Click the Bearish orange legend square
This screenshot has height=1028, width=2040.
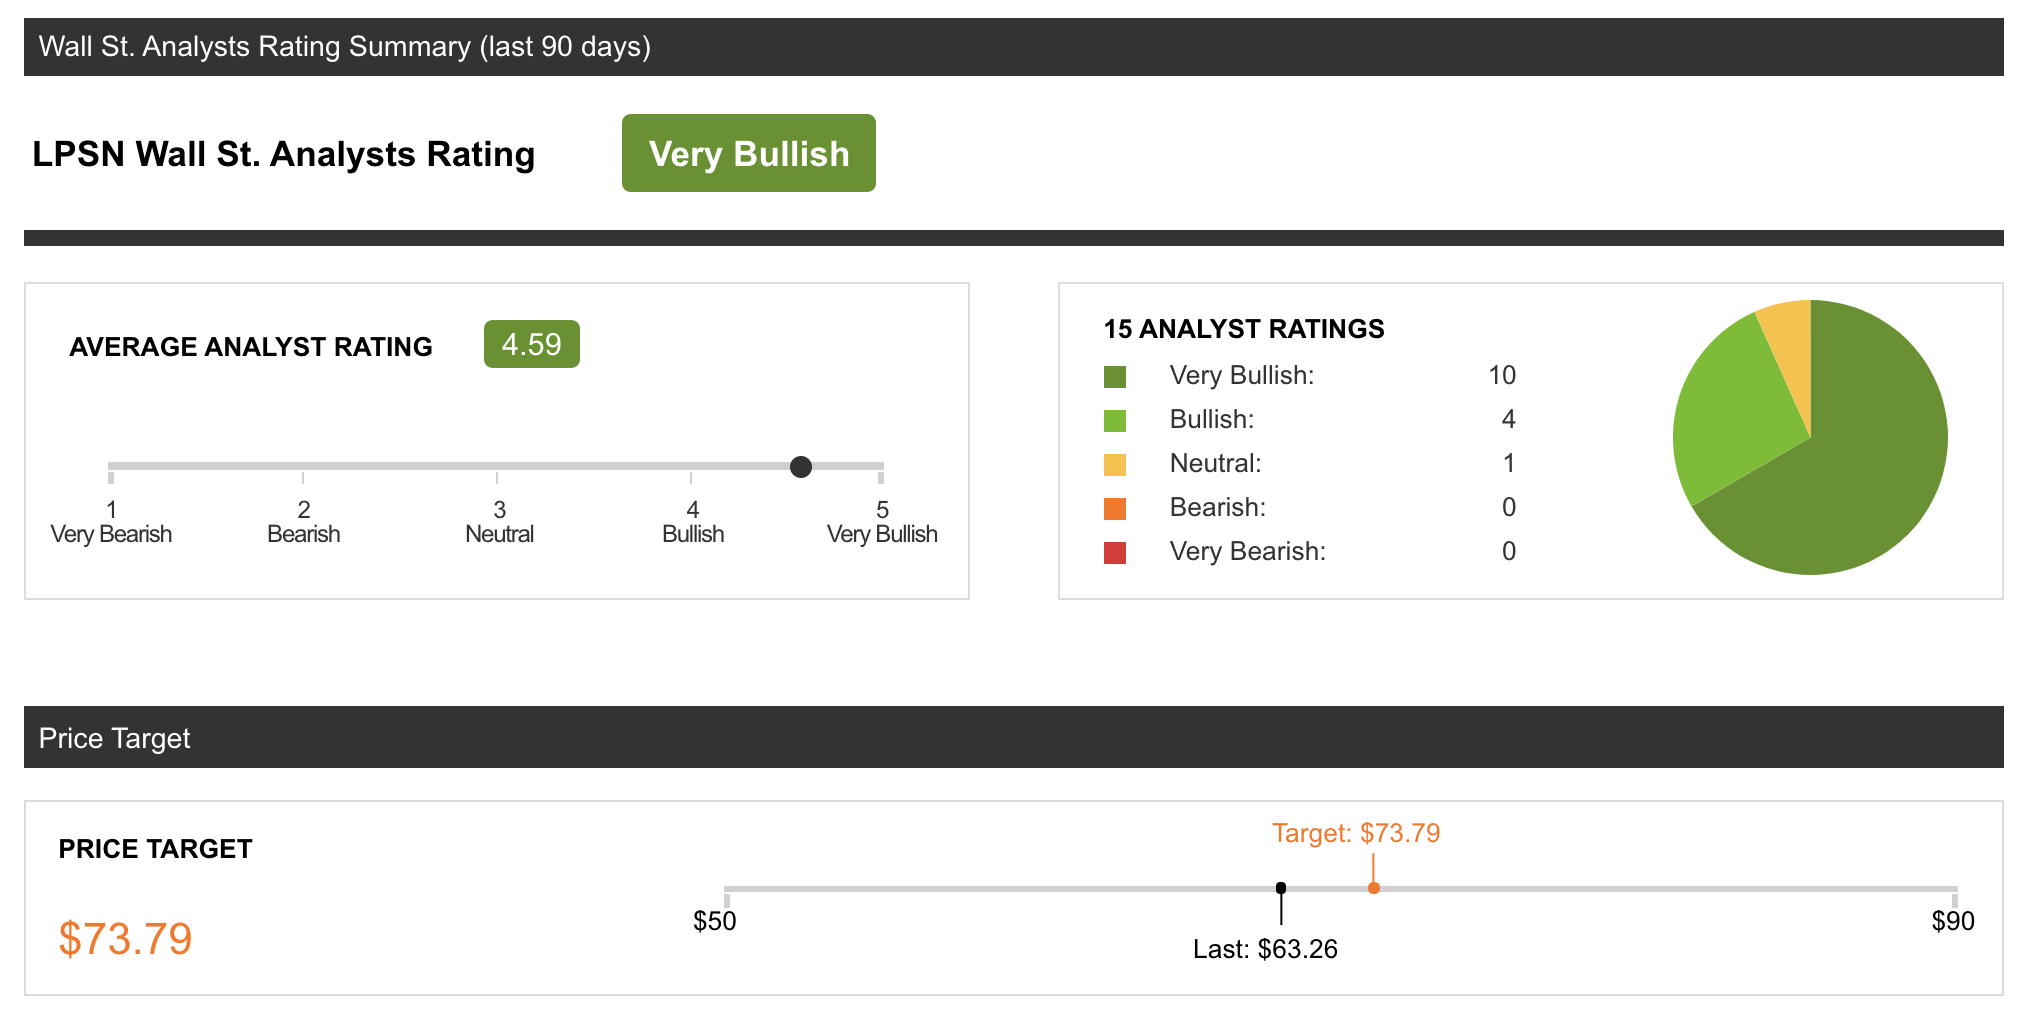[x=1113, y=507]
